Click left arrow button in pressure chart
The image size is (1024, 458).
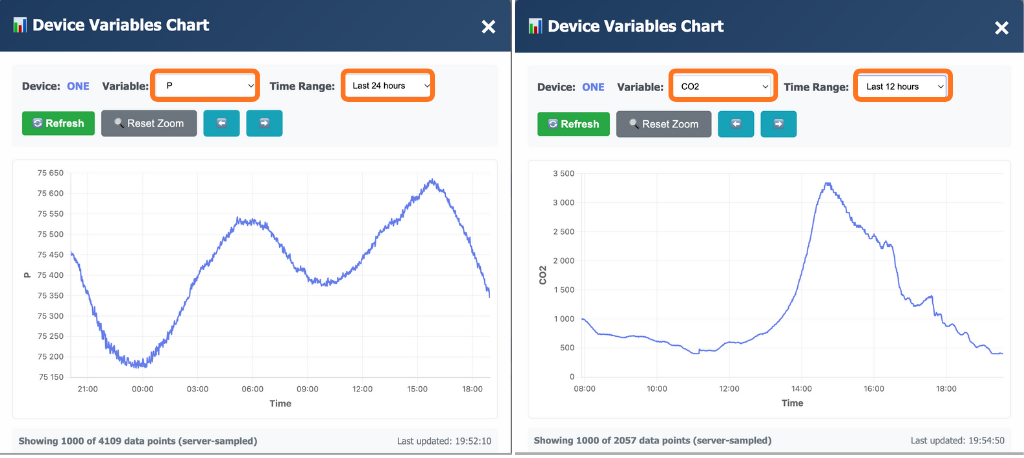(x=221, y=123)
